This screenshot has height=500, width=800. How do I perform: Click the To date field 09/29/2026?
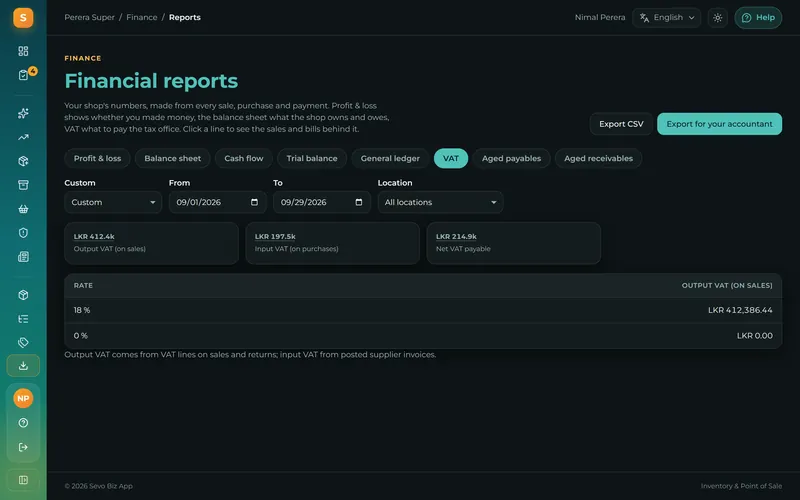[322, 202]
